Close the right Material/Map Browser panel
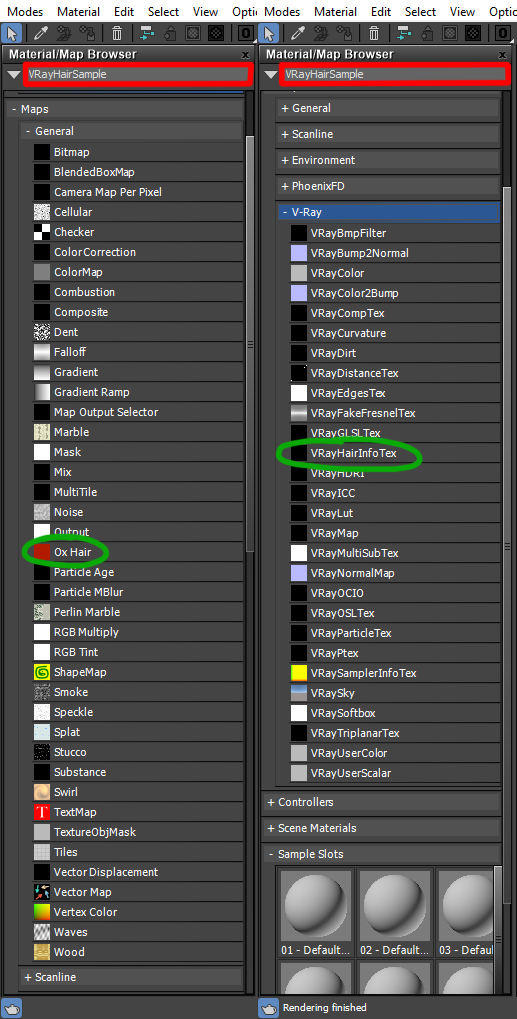517x1019 pixels. (503, 56)
